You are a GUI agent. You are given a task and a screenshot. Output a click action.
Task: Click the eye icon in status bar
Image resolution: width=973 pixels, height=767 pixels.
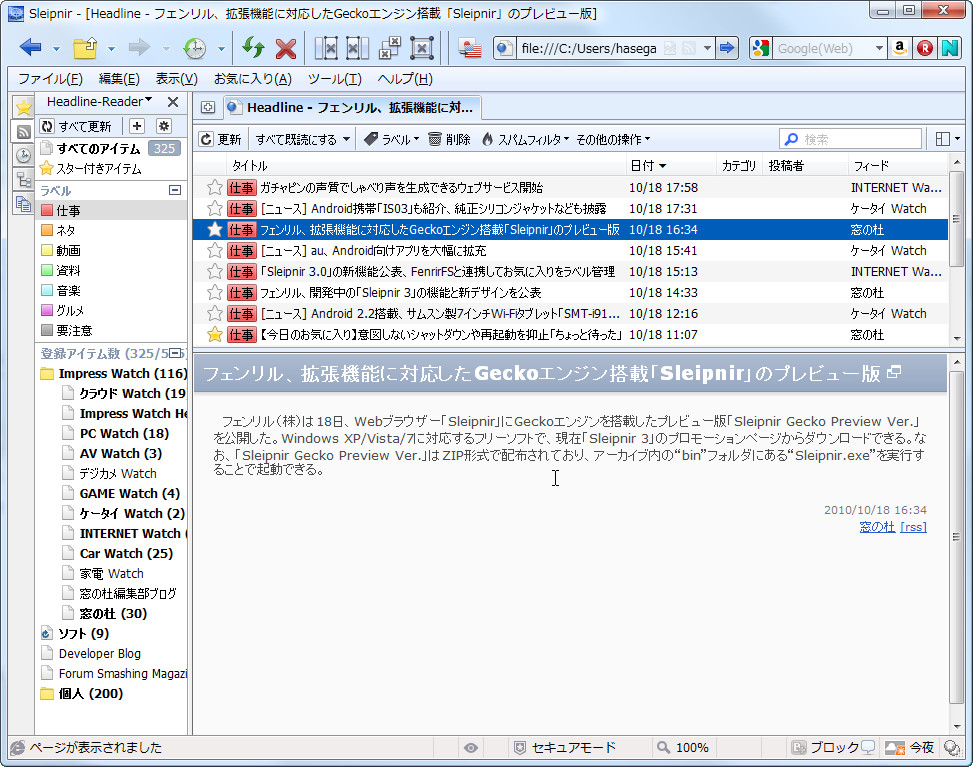[x=471, y=748]
